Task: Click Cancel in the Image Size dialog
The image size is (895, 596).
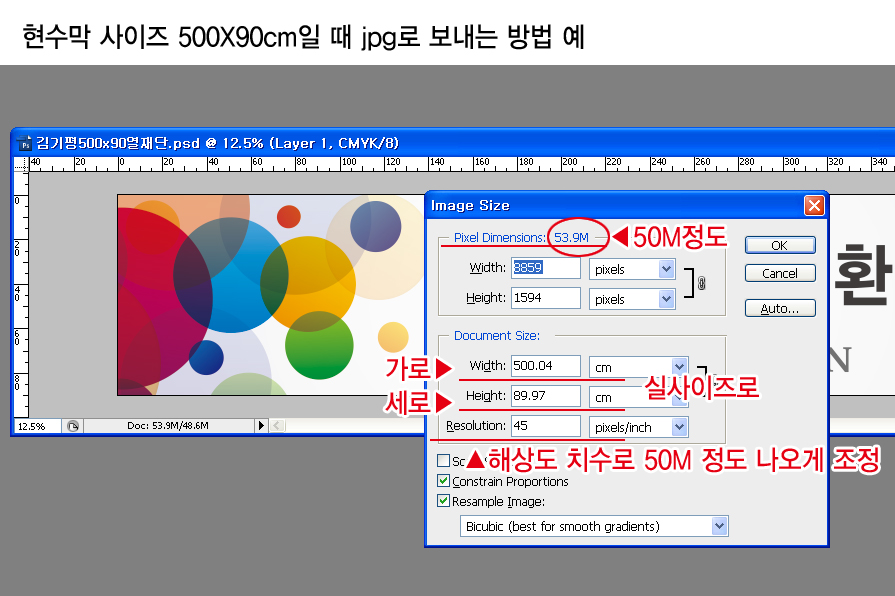Action: (x=780, y=273)
